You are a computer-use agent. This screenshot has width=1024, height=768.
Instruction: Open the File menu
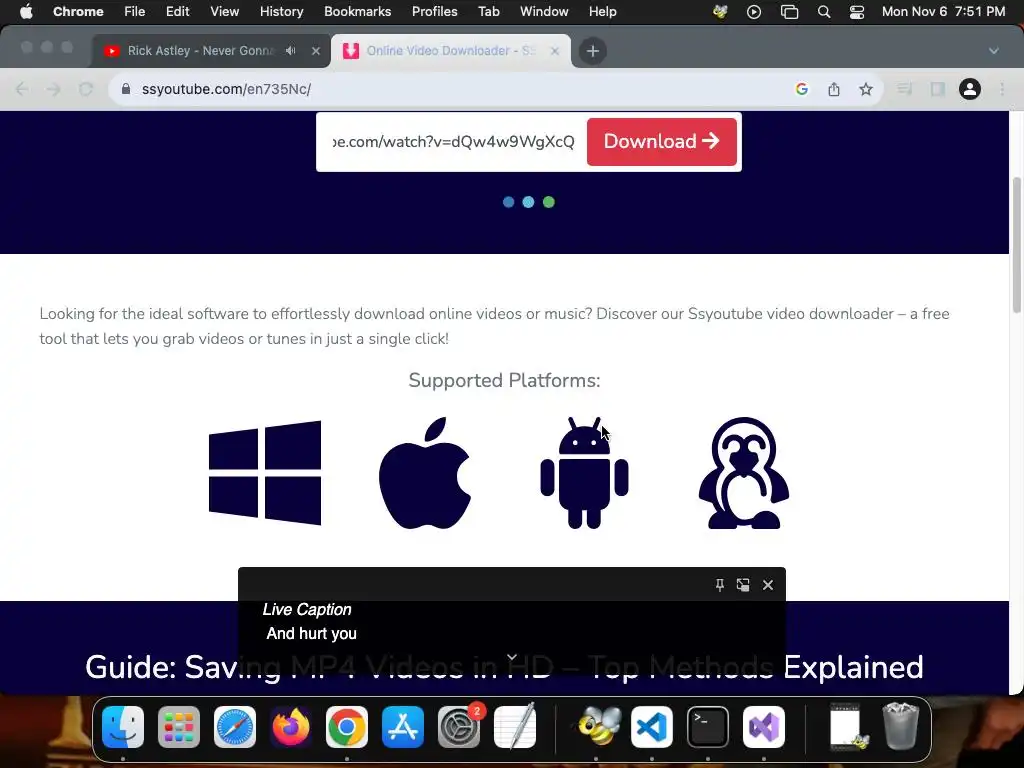pos(135,12)
